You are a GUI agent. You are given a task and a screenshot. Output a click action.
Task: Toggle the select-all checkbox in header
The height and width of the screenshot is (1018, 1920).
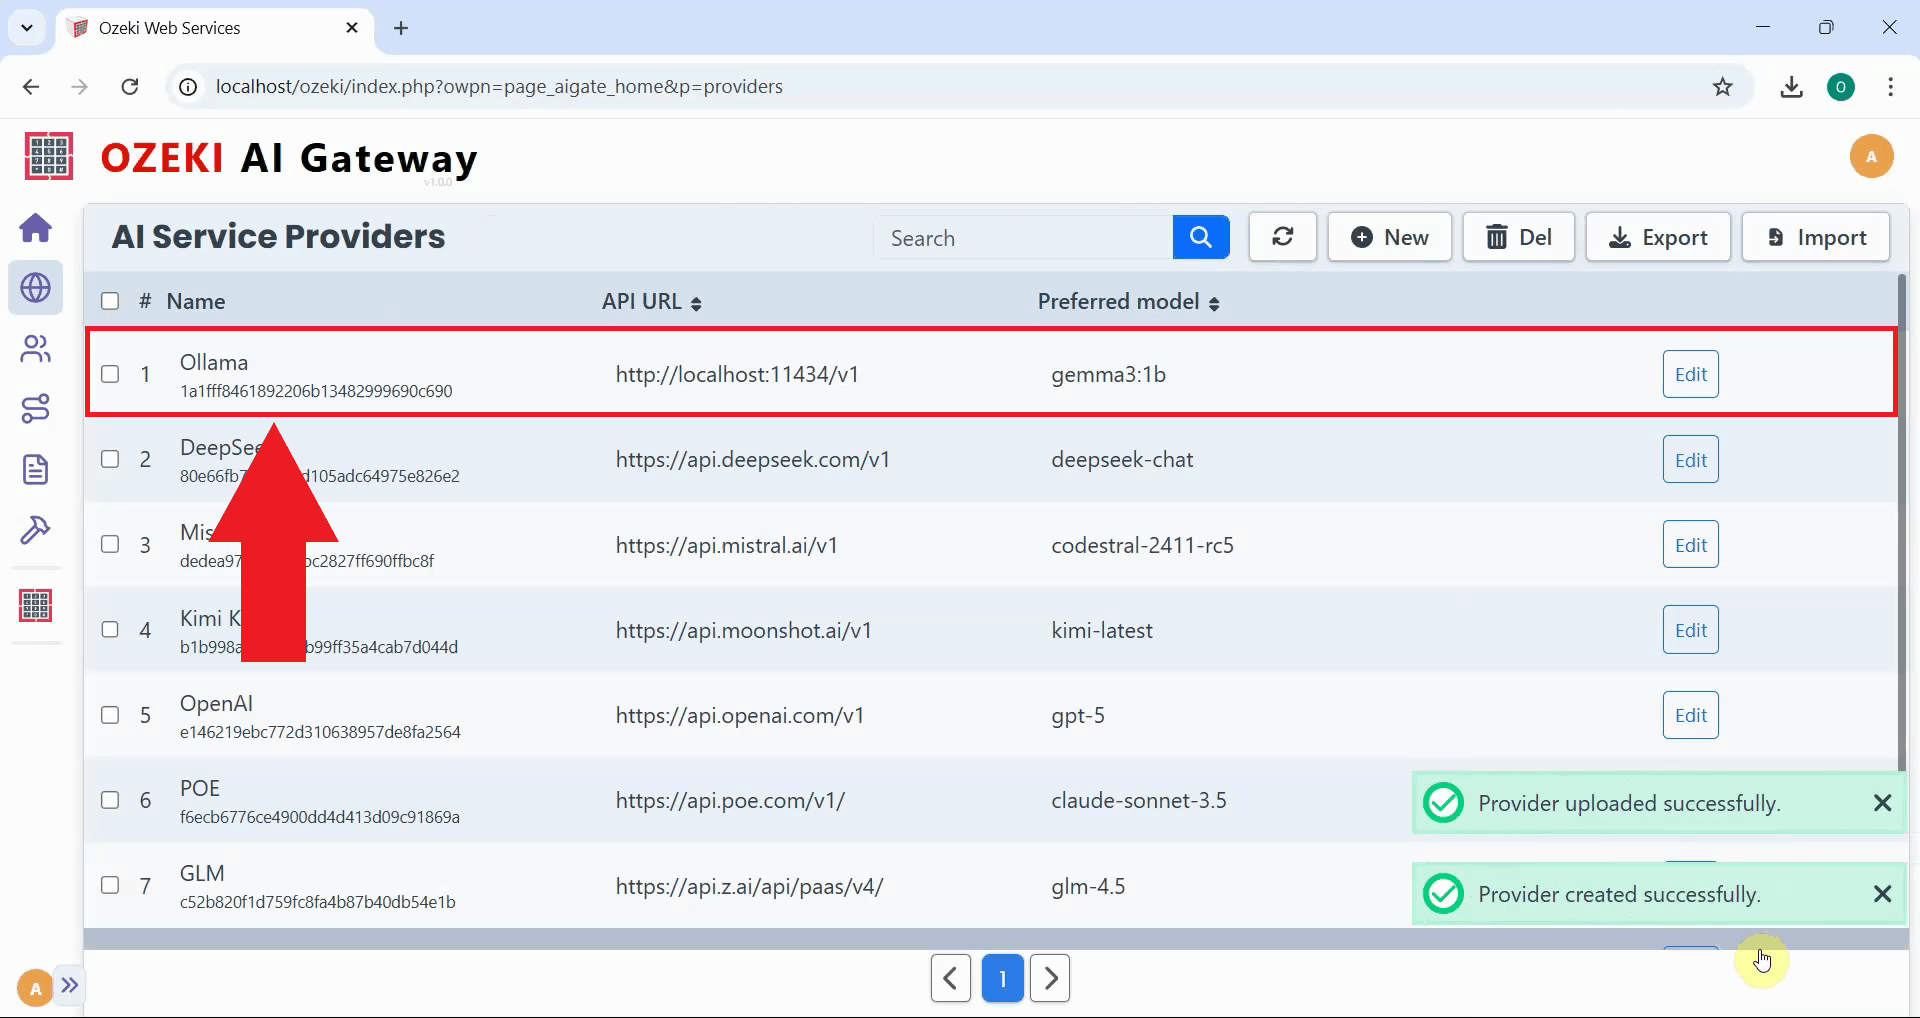[x=110, y=301]
